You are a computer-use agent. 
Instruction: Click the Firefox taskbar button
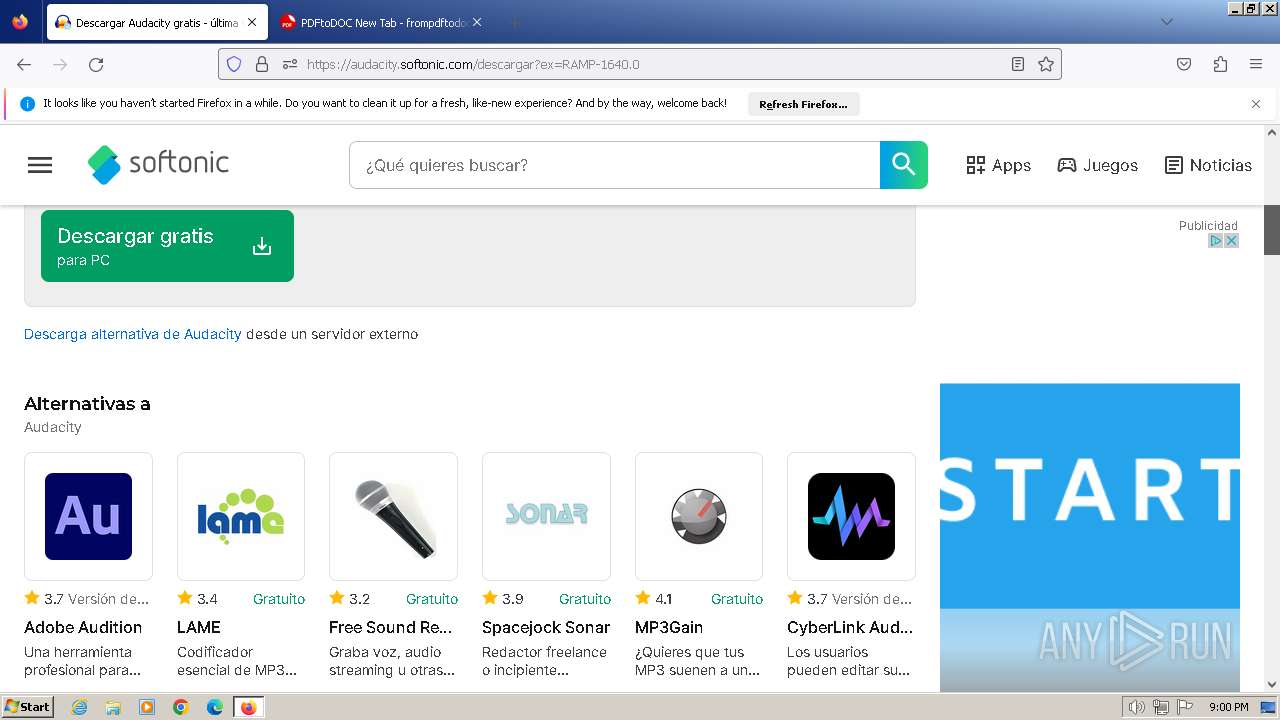click(x=248, y=707)
